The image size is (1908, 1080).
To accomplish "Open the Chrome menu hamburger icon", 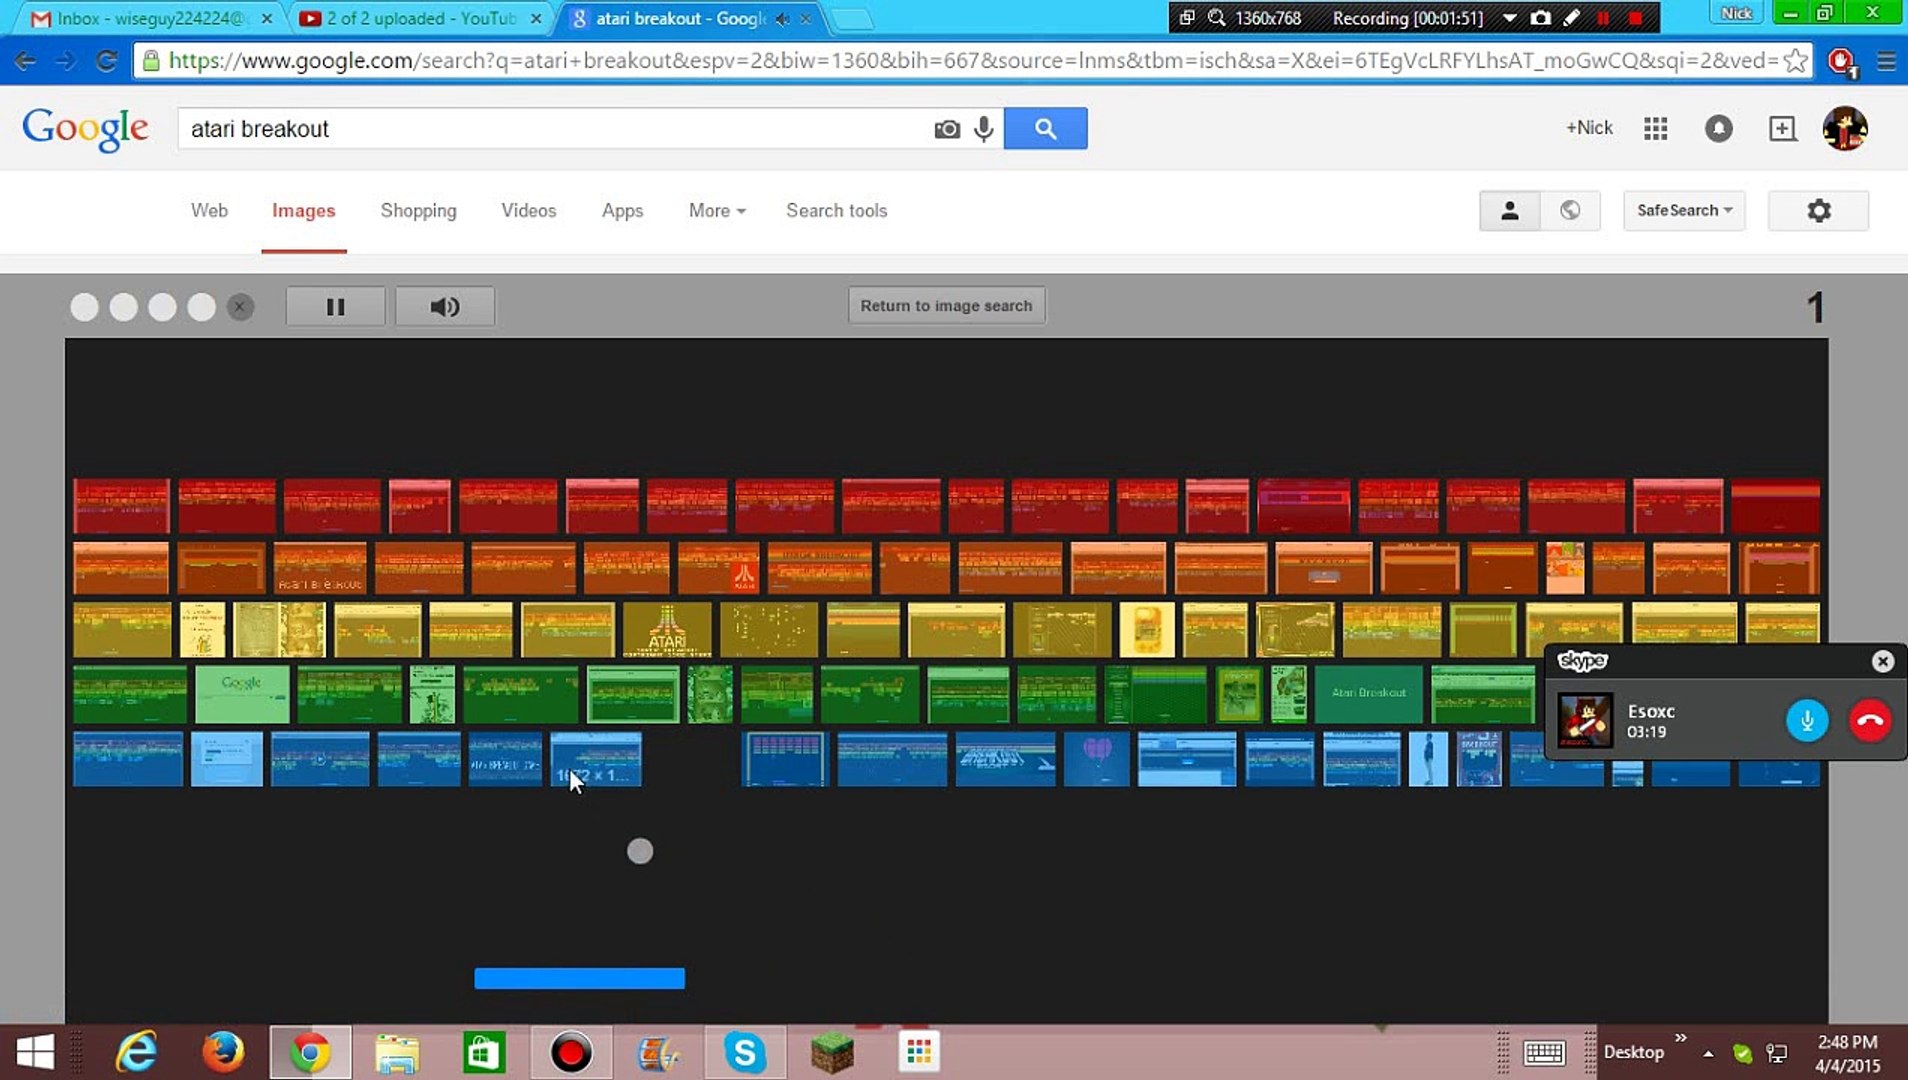I will [1886, 61].
